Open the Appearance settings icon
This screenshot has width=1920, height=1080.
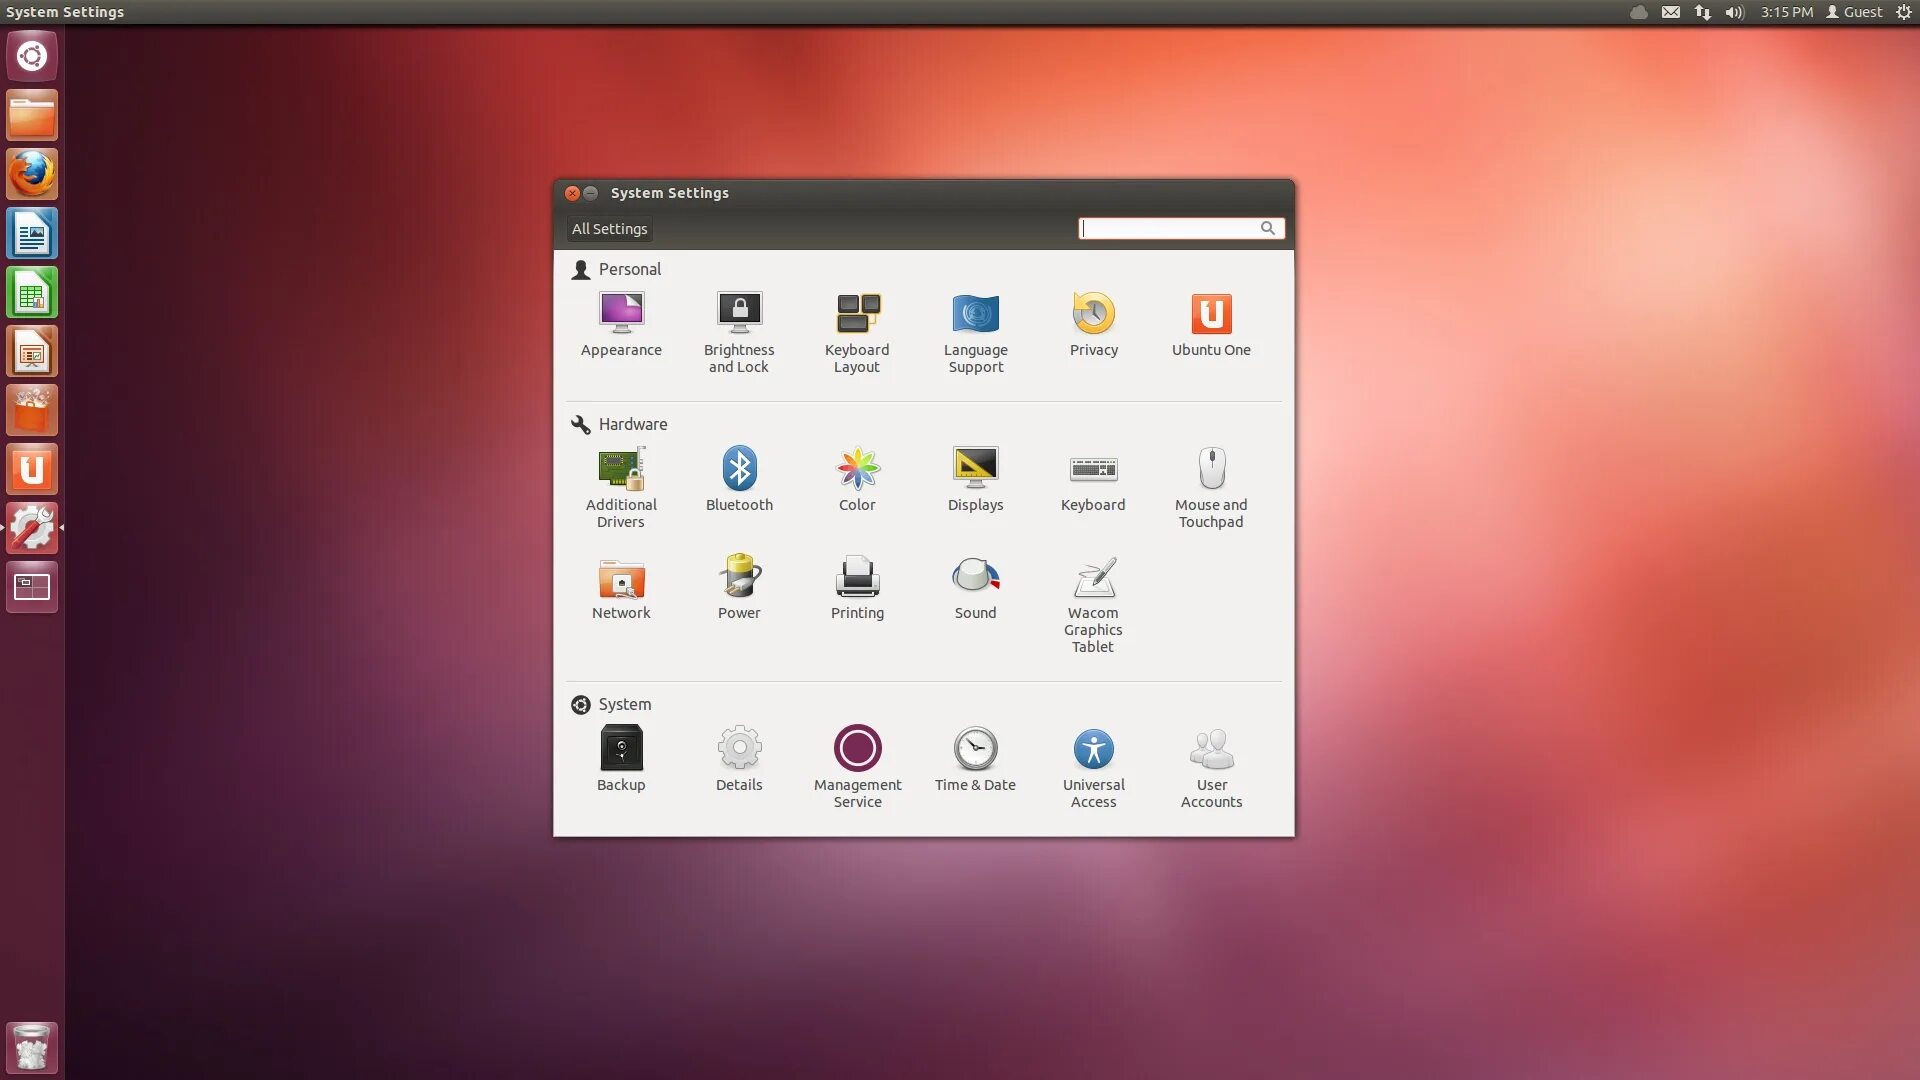[621, 315]
